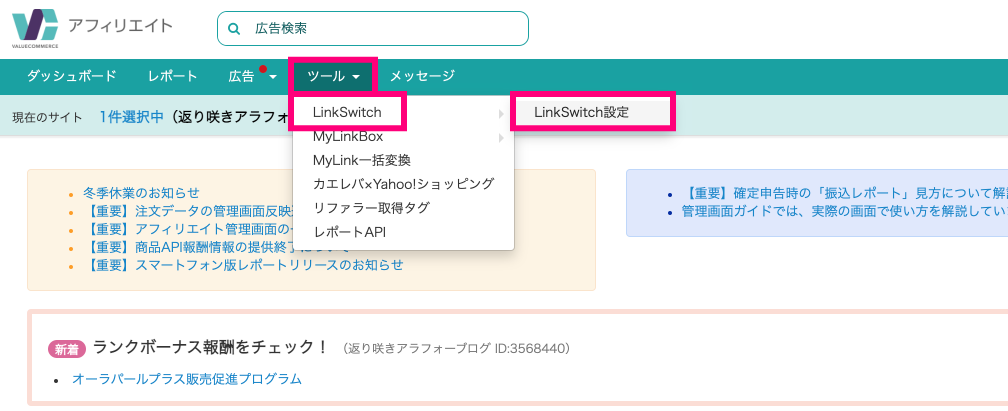
Task: Expand the LinkSwitch submenu arrow
Action: [x=501, y=113]
